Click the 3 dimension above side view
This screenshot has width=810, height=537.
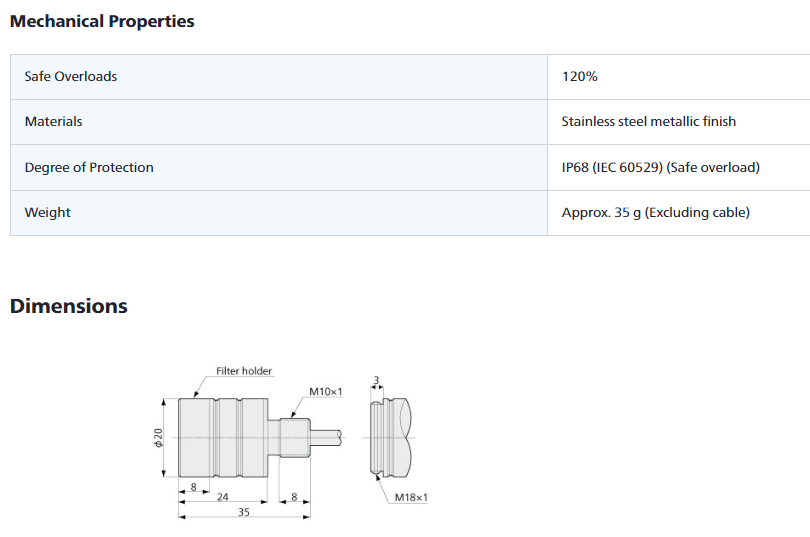coord(375,380)
